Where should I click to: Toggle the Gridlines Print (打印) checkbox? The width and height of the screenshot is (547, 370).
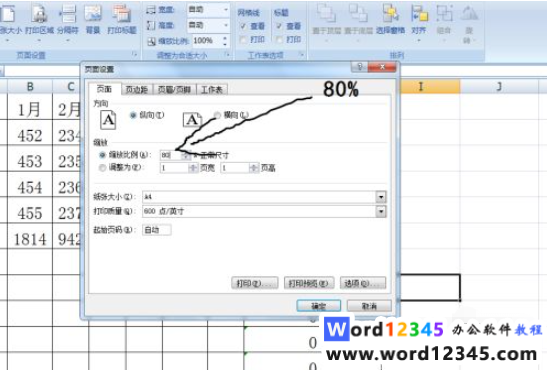[x=243, y=40]
